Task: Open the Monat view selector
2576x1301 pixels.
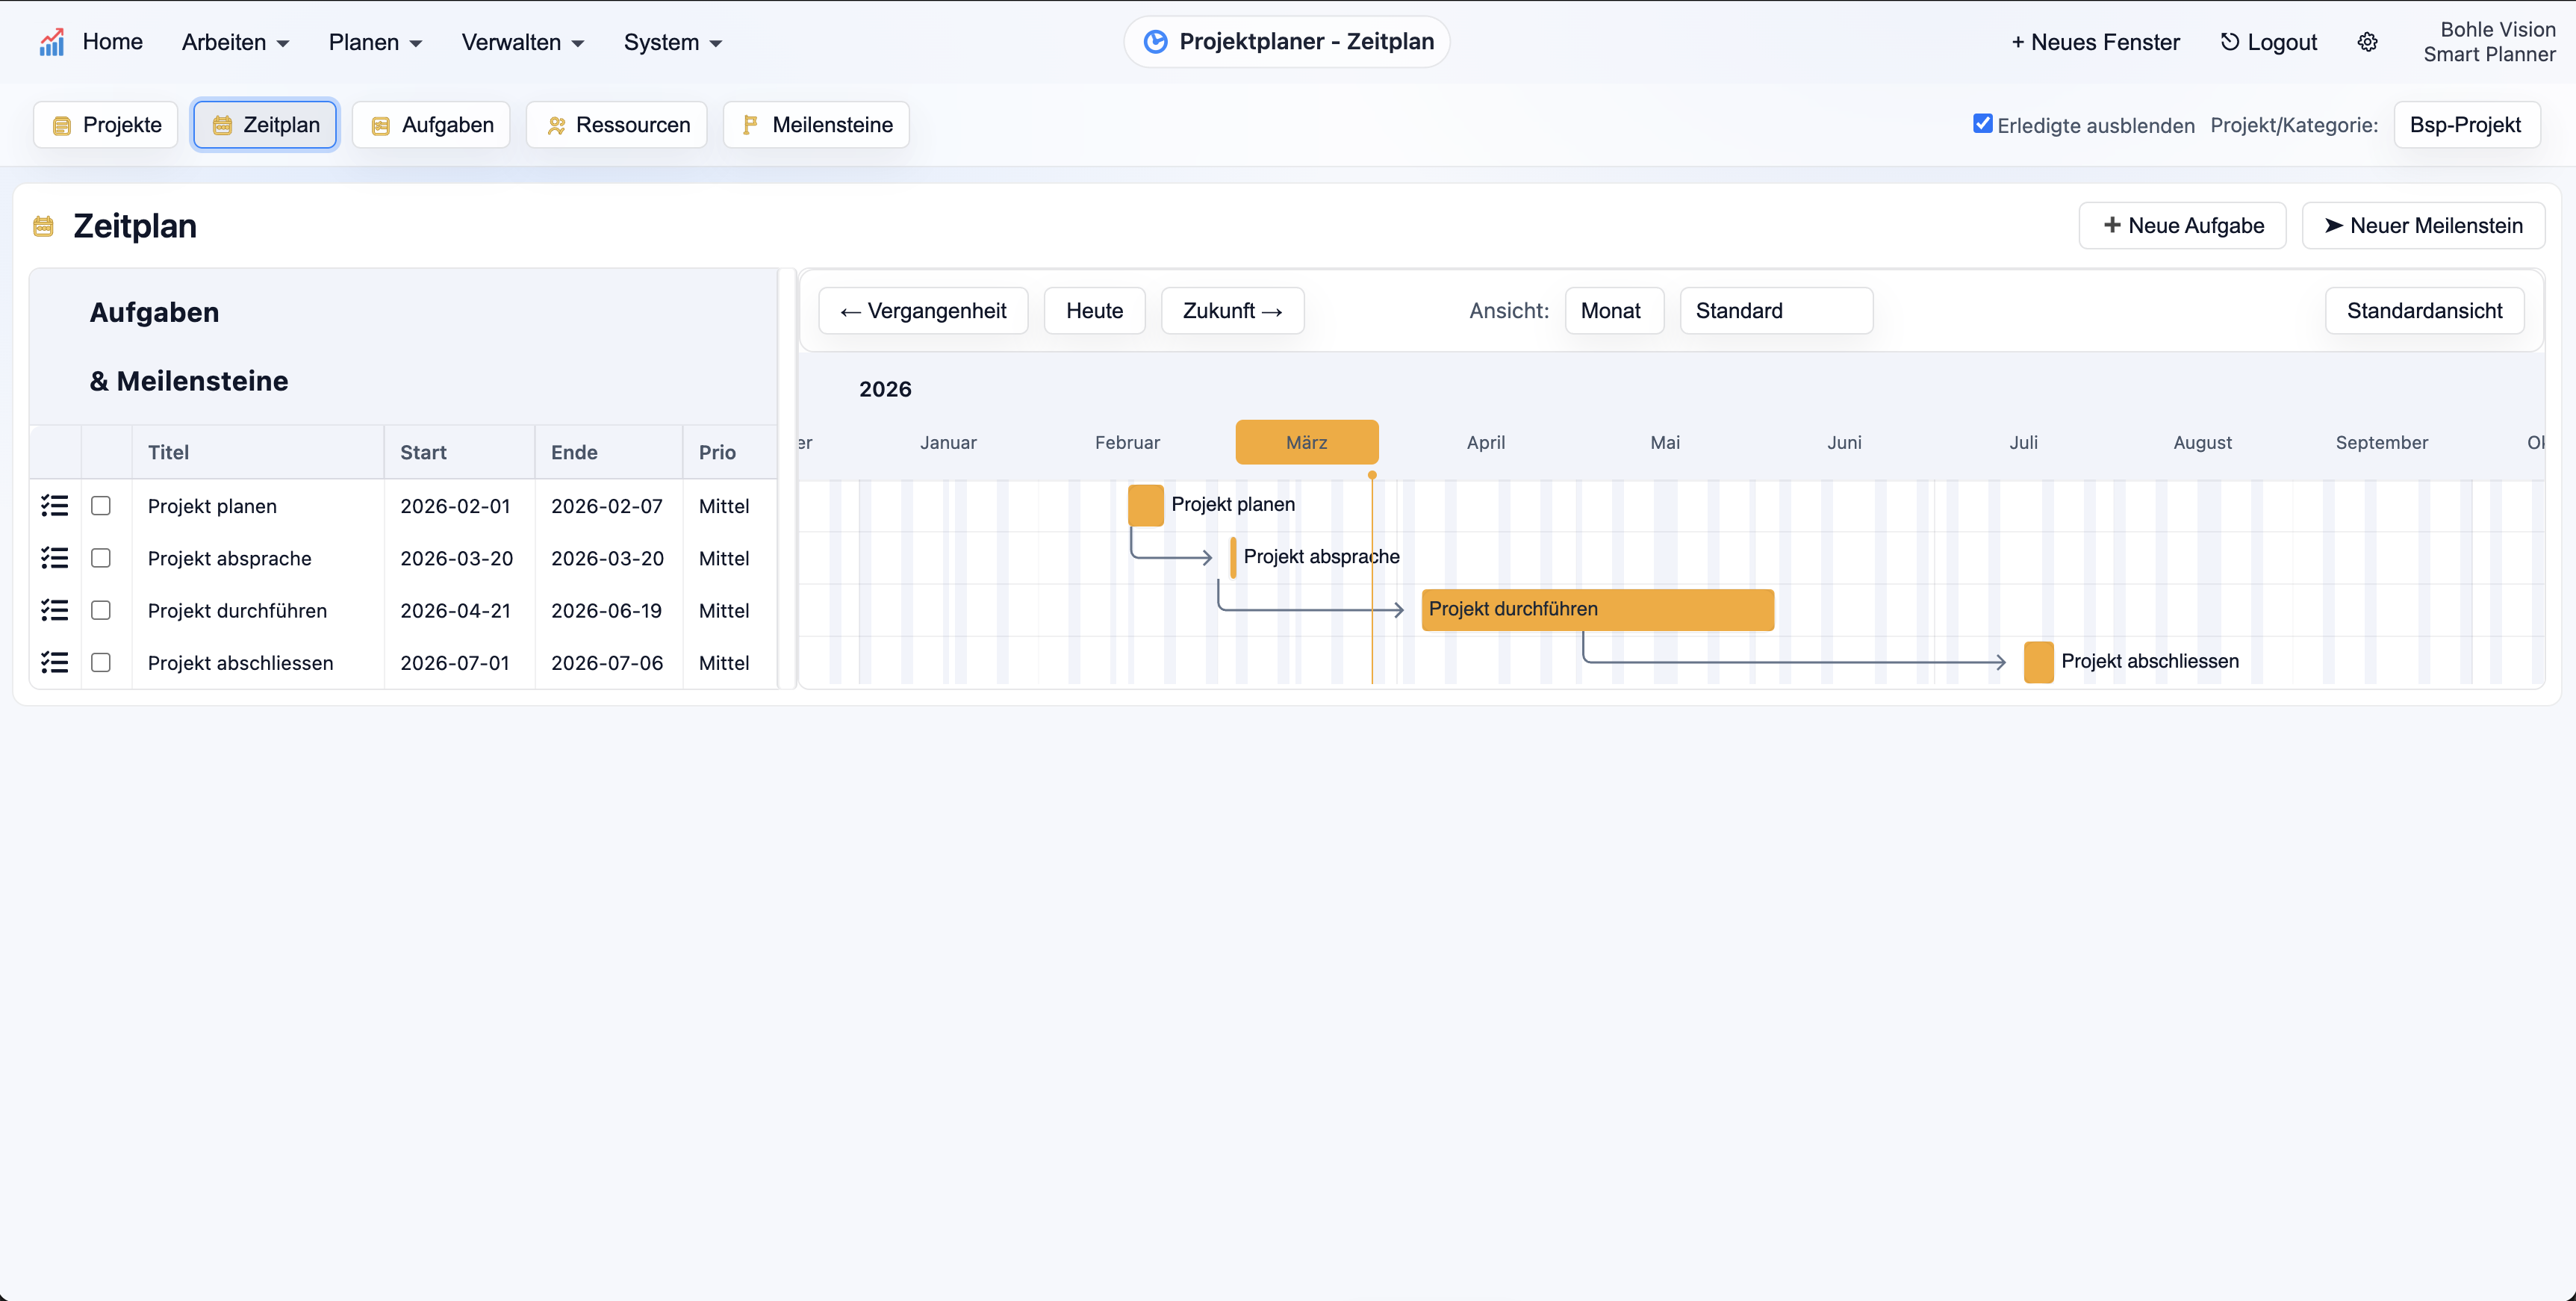Action: tap(1613, 310)
